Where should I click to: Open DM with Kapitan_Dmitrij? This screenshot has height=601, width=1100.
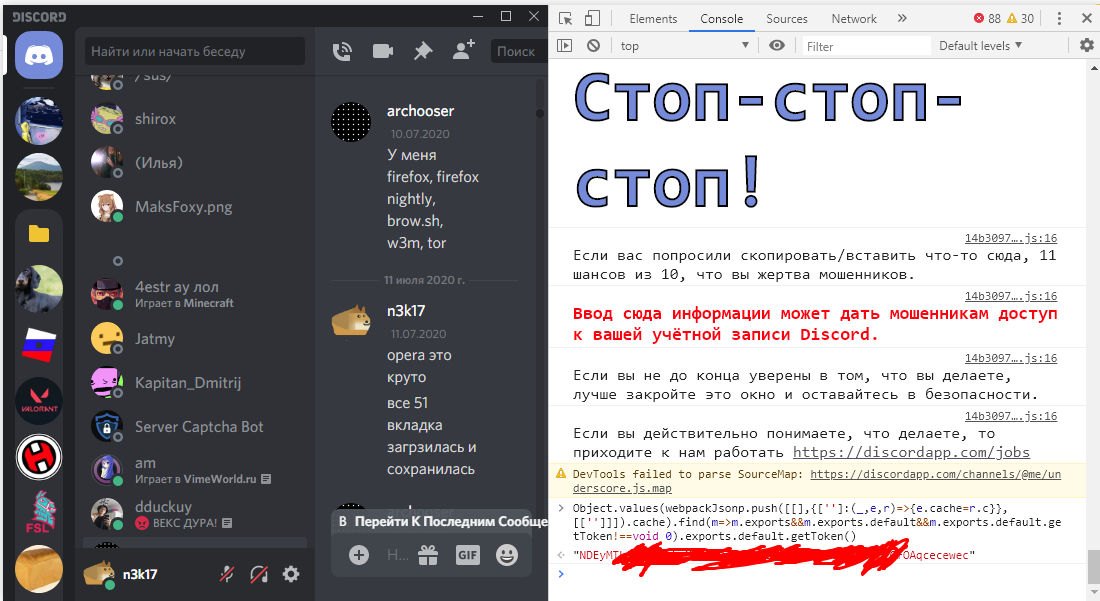click(194, 383)
